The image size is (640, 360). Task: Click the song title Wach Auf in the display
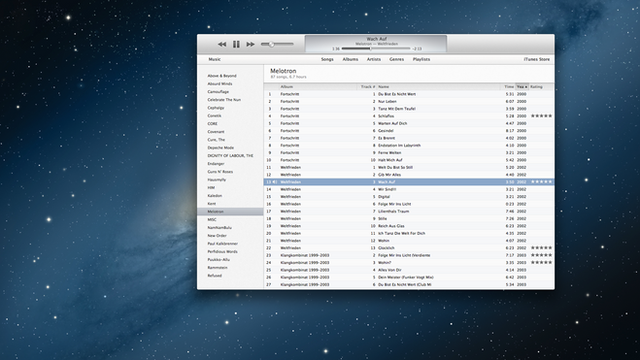pos(376,39)
